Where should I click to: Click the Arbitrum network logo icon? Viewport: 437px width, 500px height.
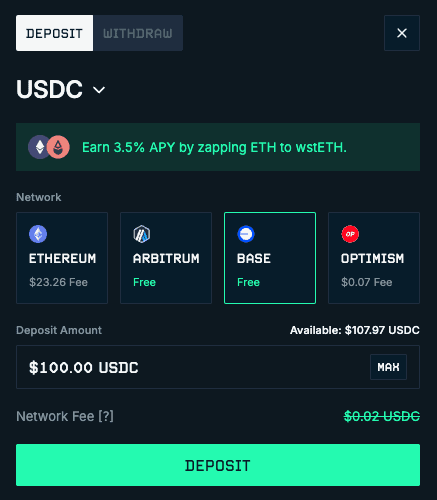pyautogui.click(x=142, y=234)
